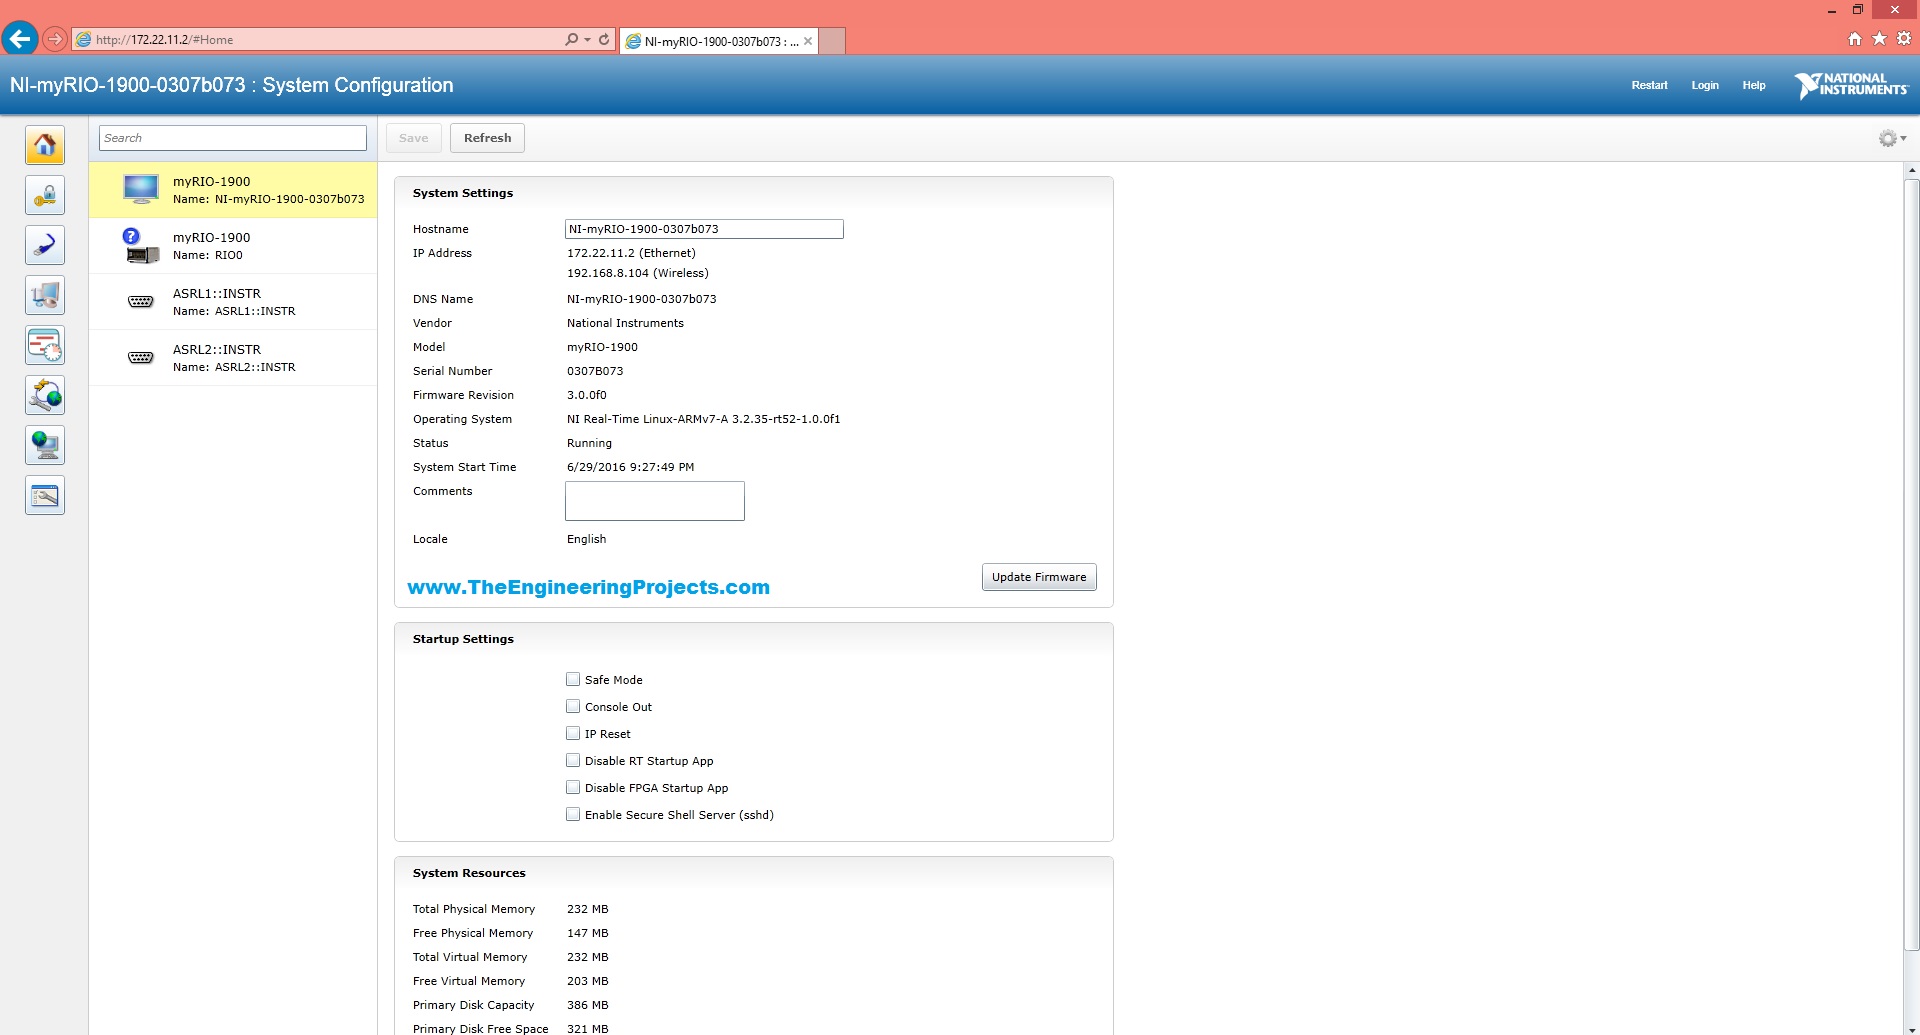This screenshot has height=1035, width=1920.
Task: Enable the IP Reset checkbox
Action: click(573, 734)
